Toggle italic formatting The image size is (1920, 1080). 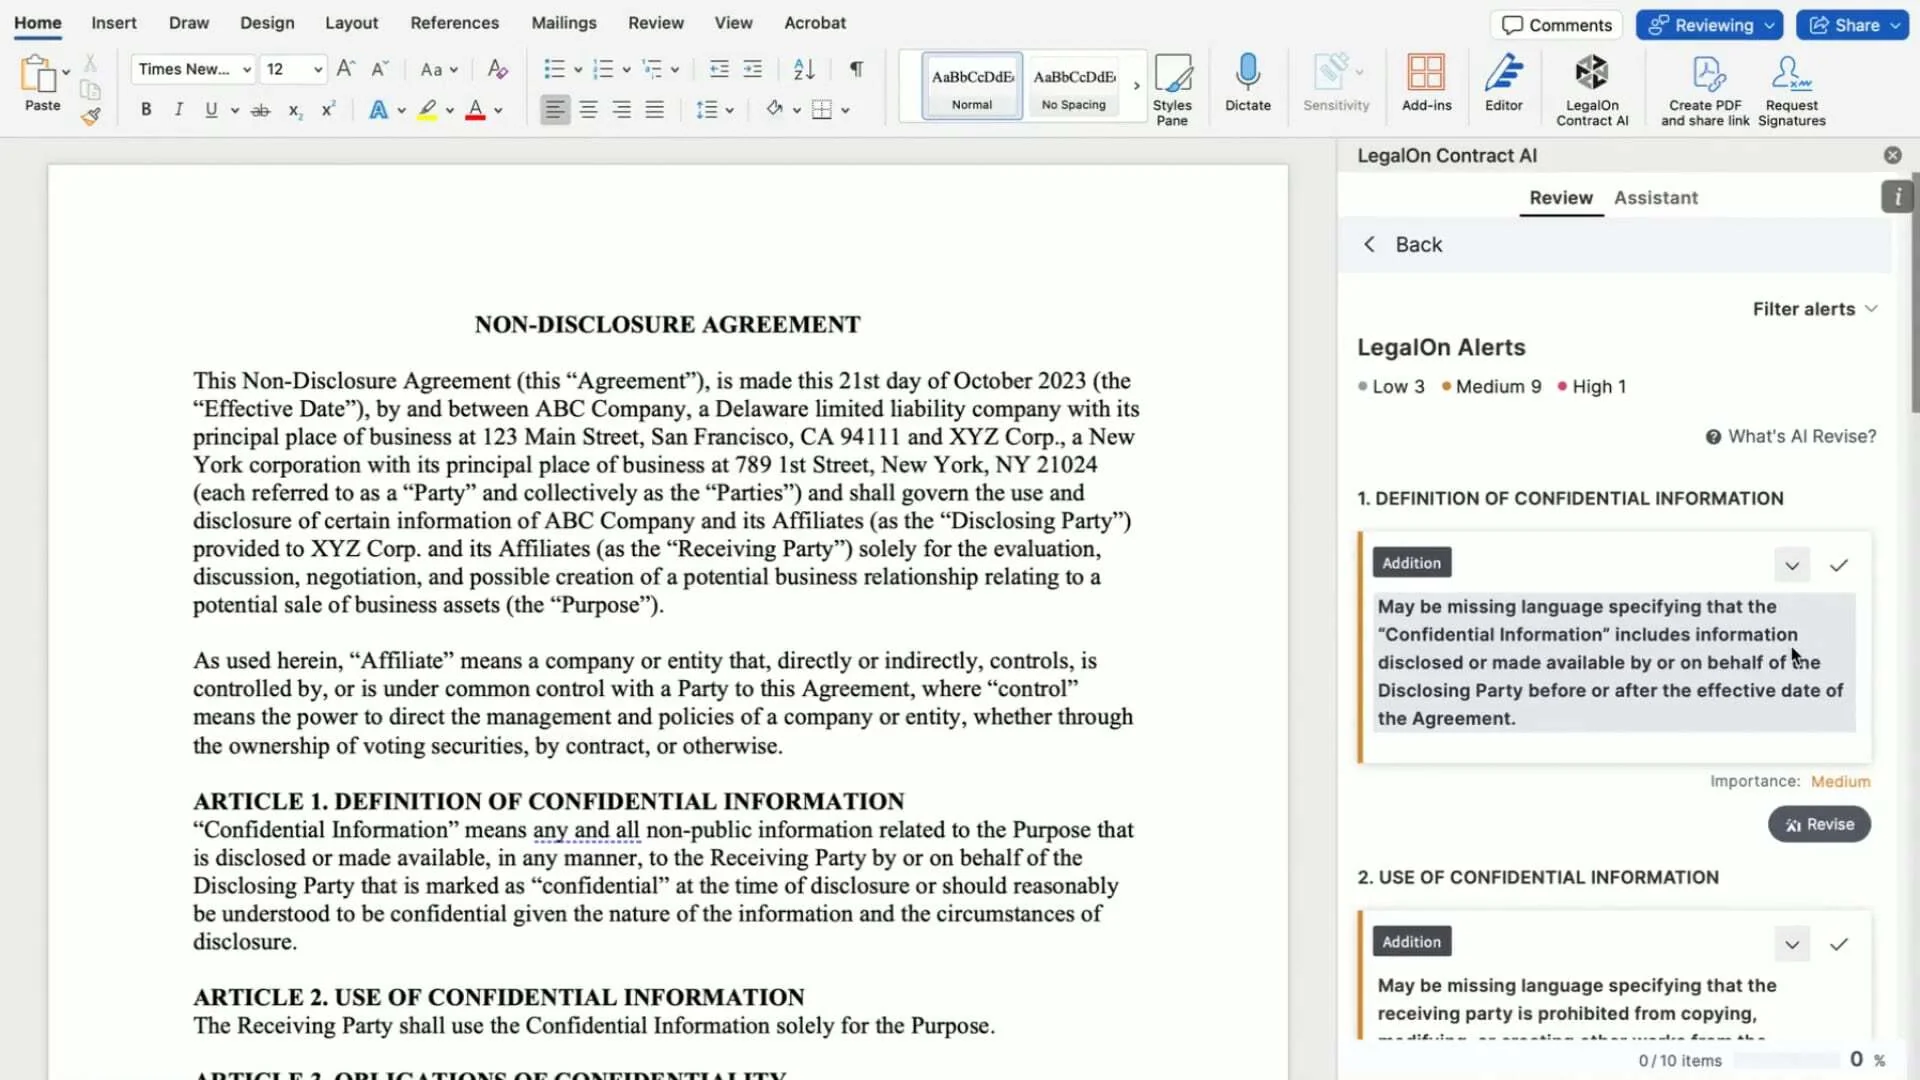click(x=178, y=110)
